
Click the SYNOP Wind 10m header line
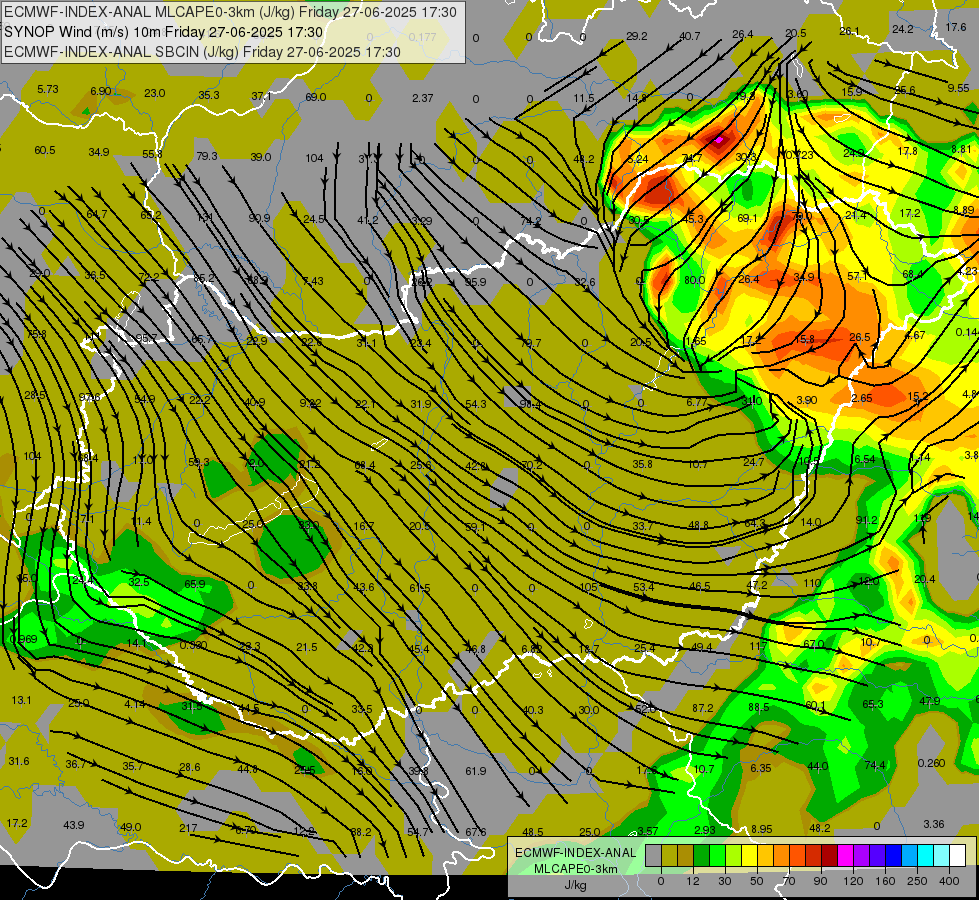click(x=164, y=32)
